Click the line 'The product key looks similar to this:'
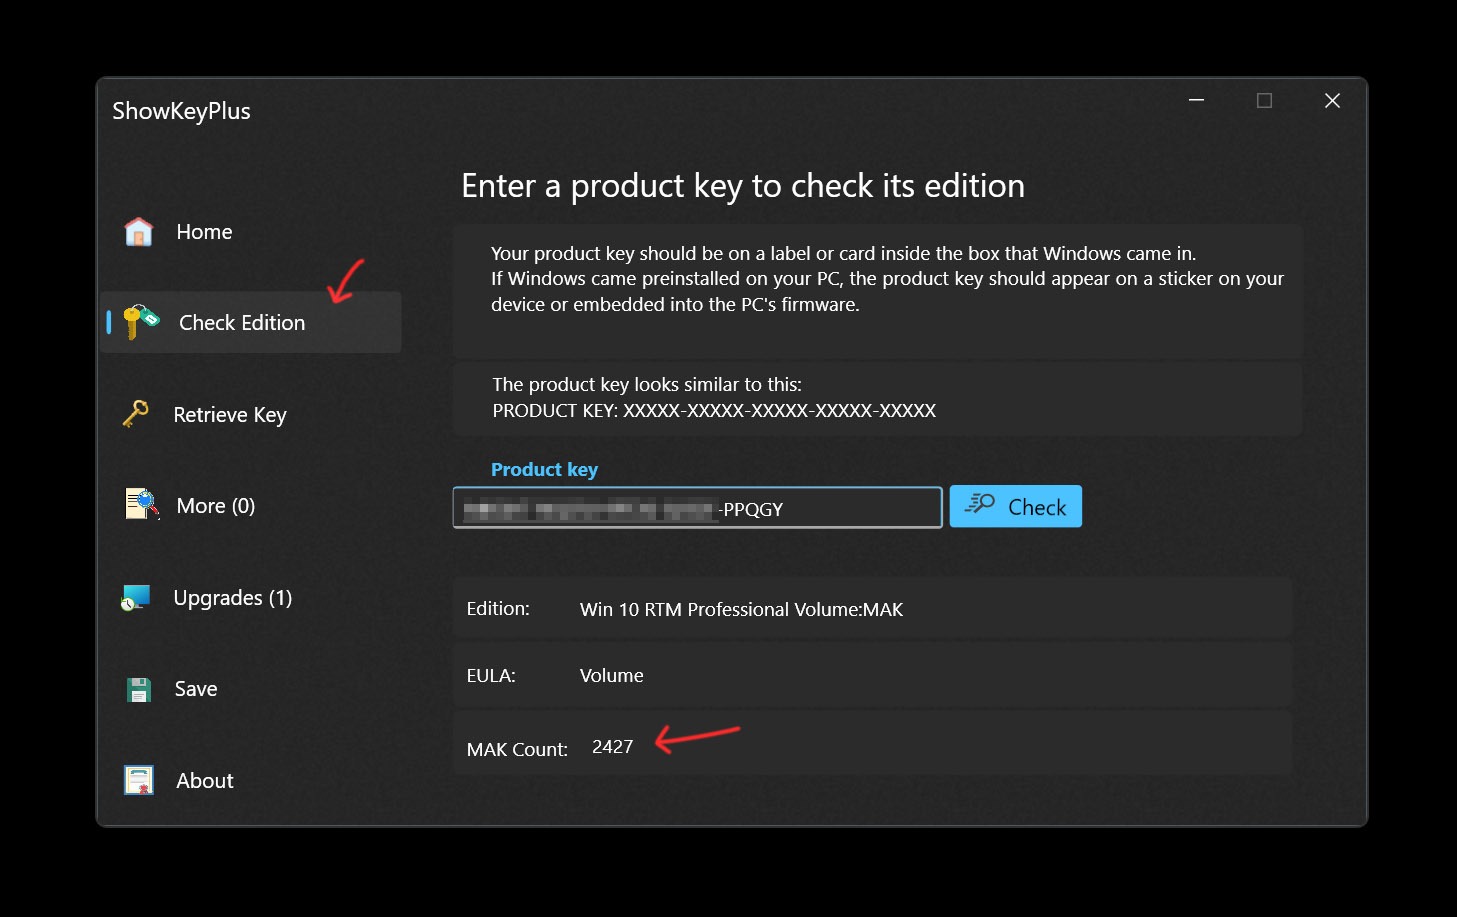The image size is (1457, 917). coord(647,385)
